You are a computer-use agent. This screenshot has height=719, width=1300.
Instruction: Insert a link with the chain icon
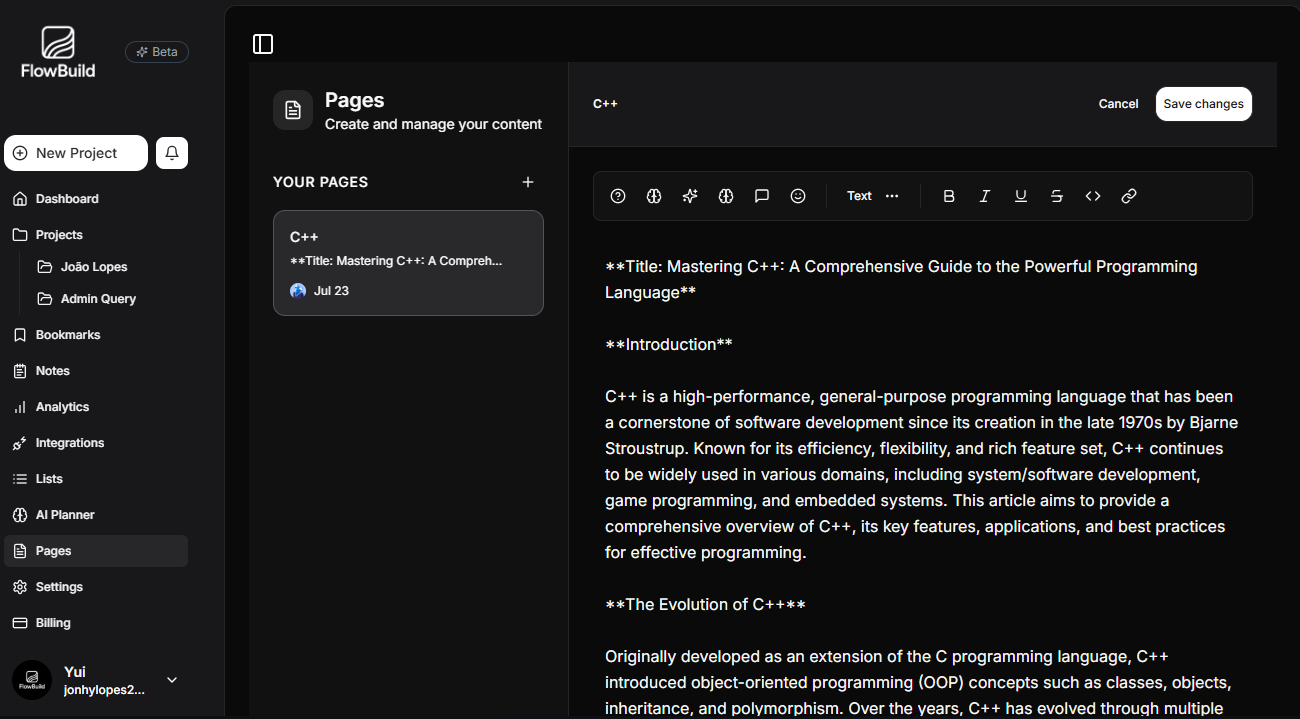pos(1129,196)
